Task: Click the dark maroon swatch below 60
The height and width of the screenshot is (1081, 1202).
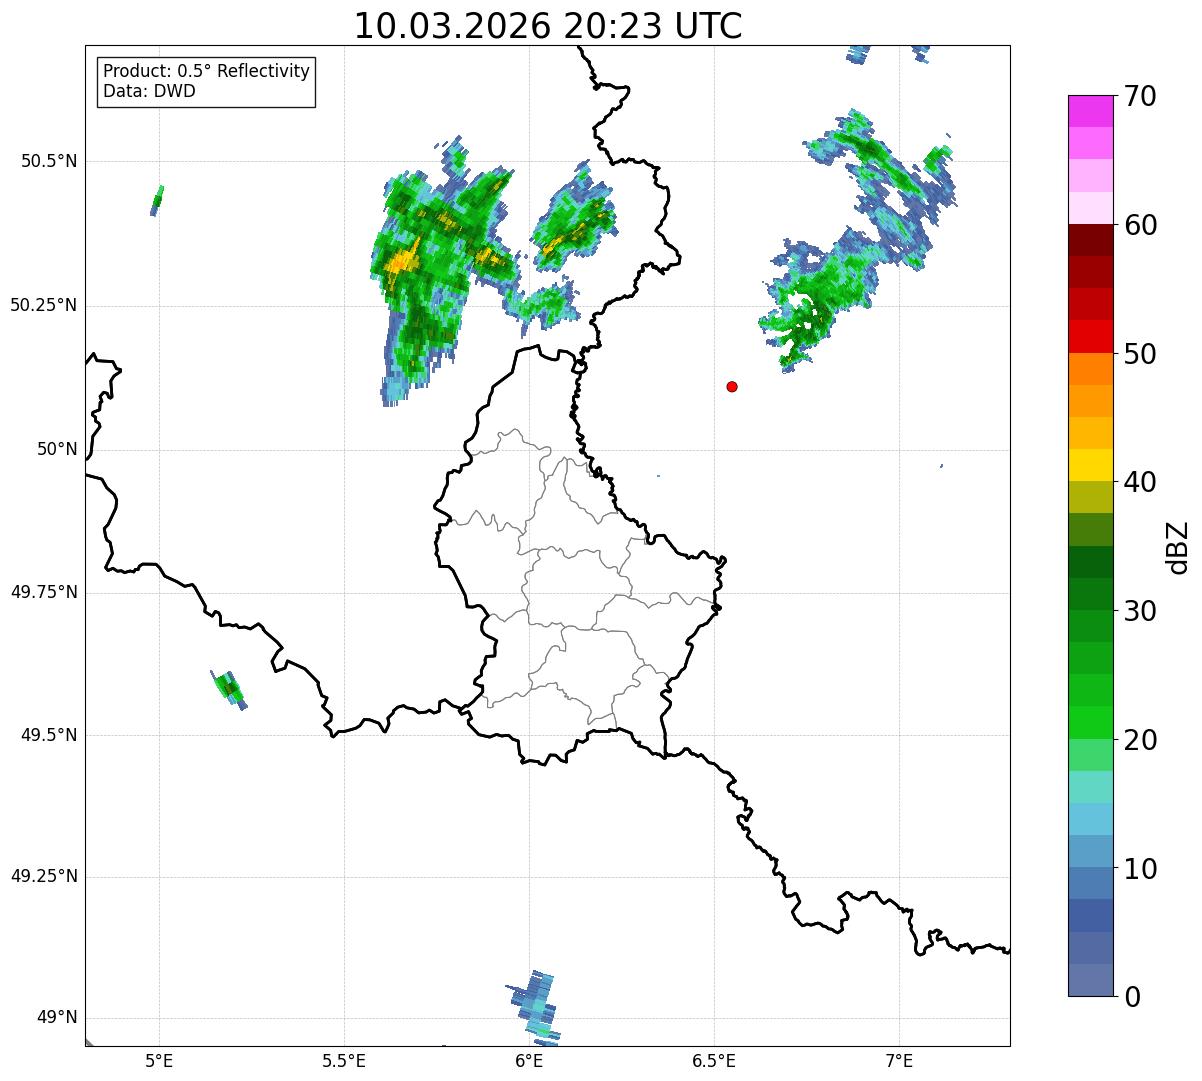Action: click(x=1090, y=240)
